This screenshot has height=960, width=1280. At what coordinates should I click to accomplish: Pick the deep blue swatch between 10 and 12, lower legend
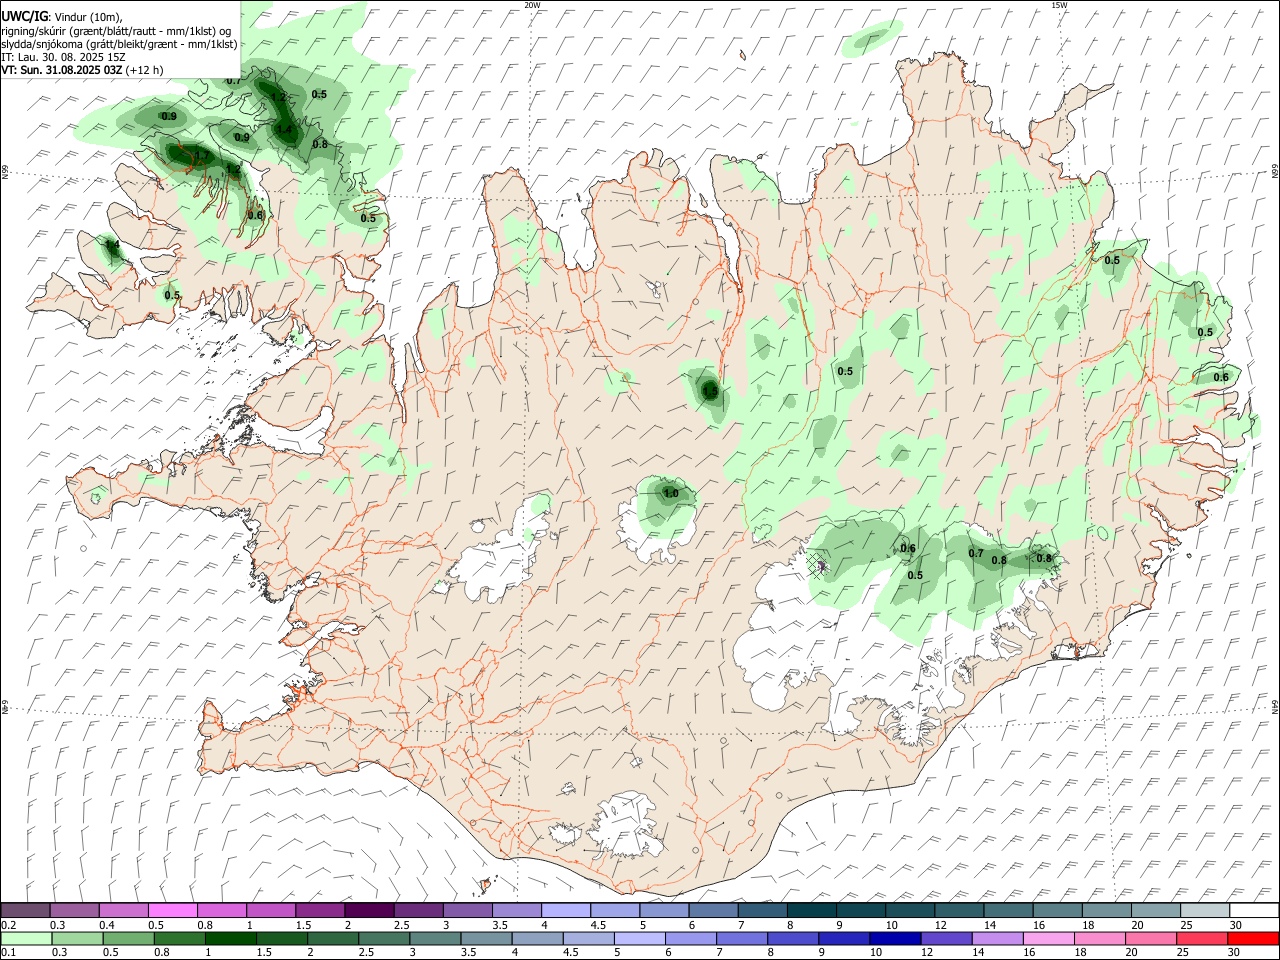coord(895,938)
